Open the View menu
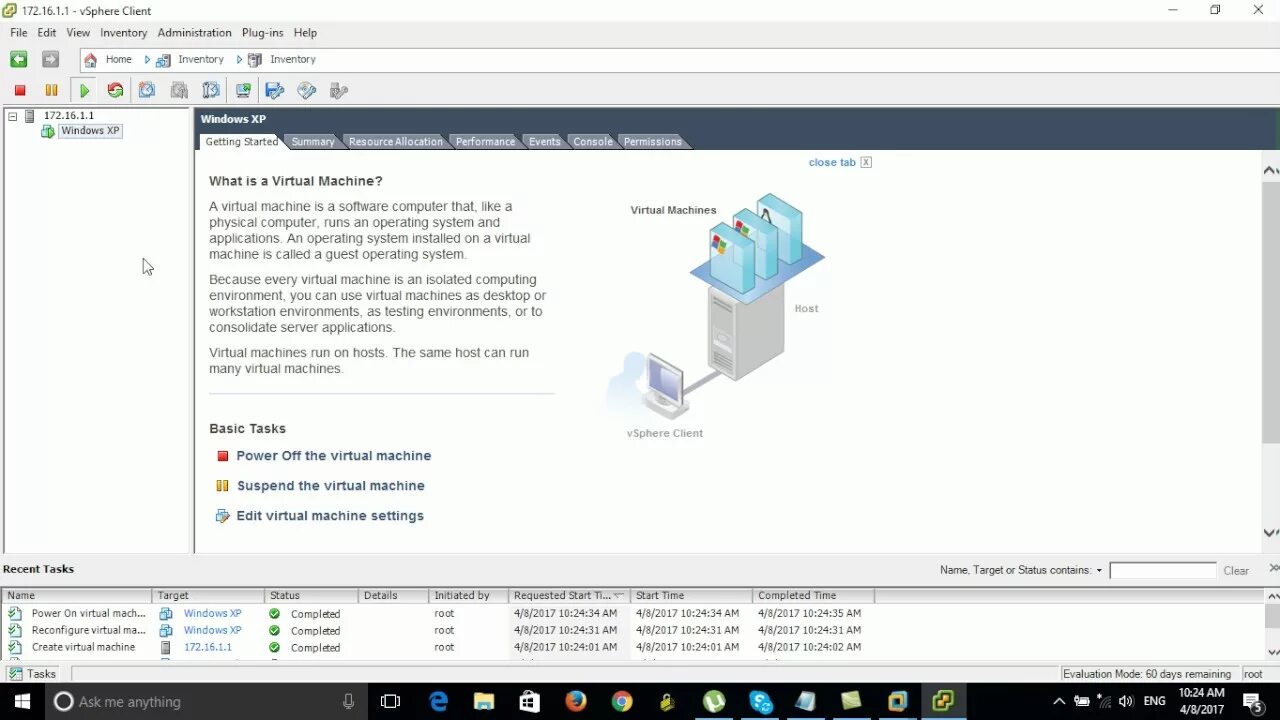This screenshot has width=1280, height=720. click(78, 33)
